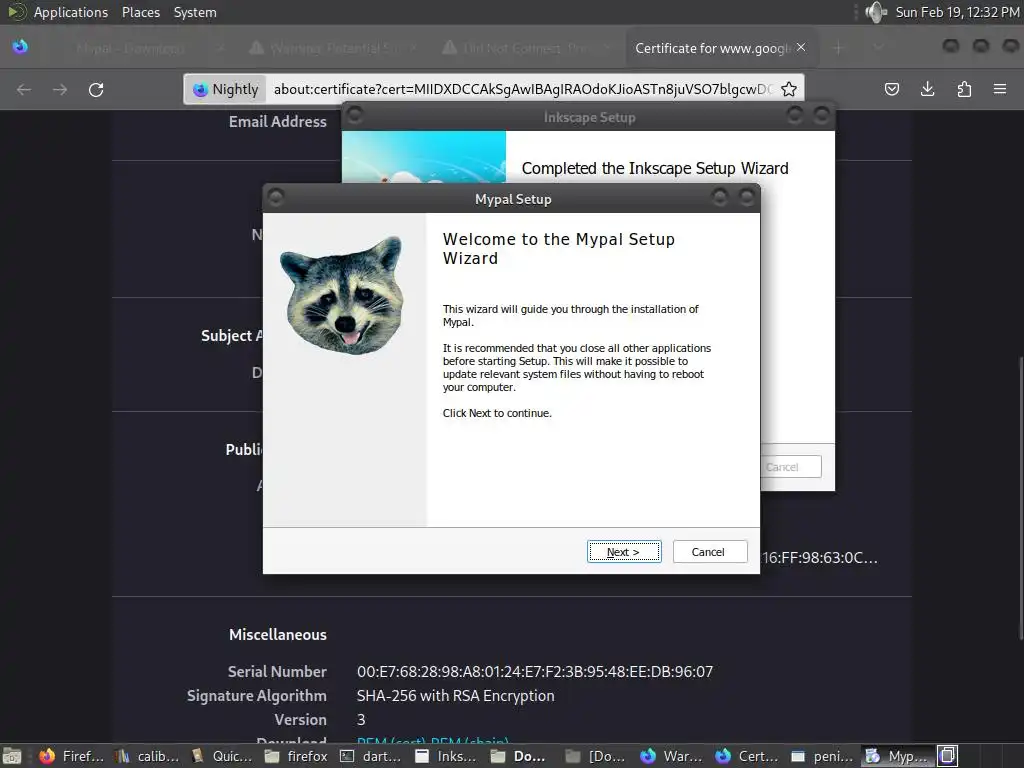
Task: Click the Nightly logo icon left of the tabs
Action: tap(20, 46)
